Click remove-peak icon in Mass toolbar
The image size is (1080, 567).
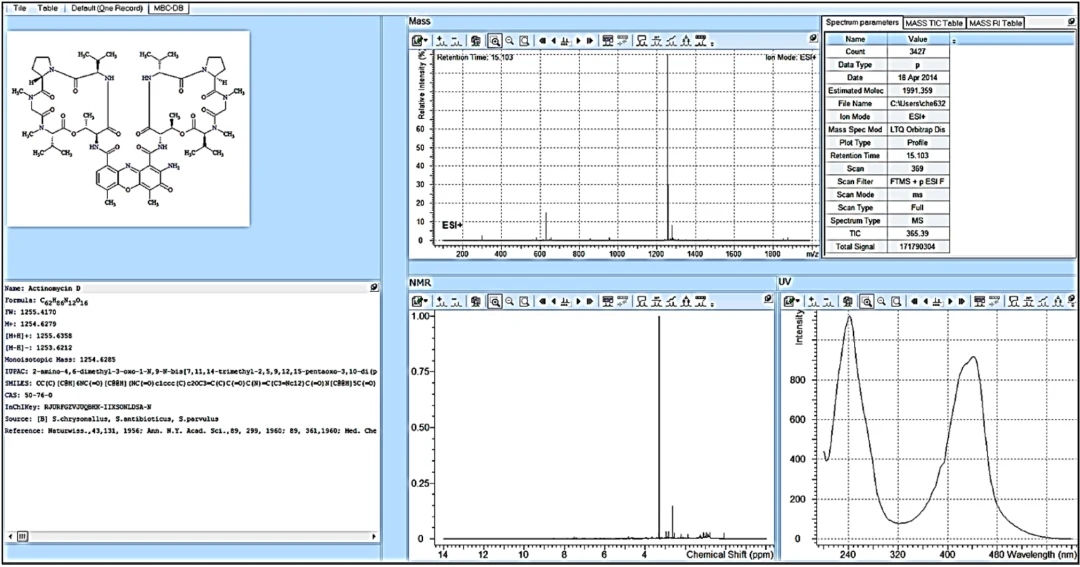pyautogui.click(x=456, y=41)
